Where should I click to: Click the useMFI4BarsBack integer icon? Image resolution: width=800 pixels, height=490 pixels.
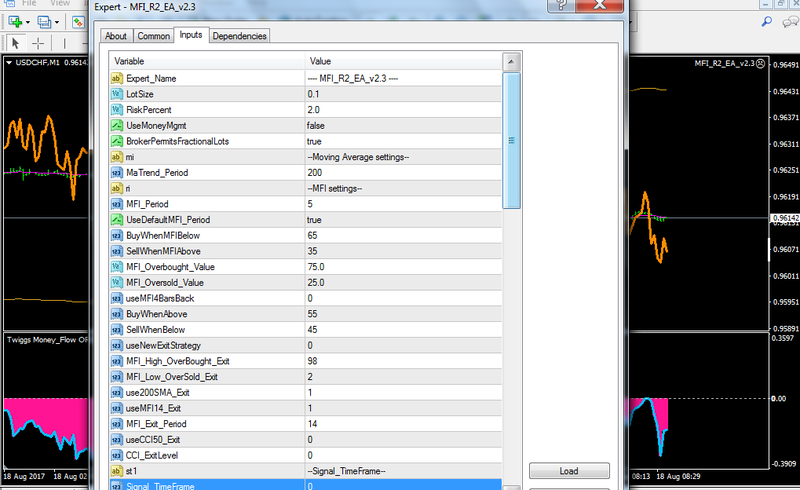click(117, 298)
